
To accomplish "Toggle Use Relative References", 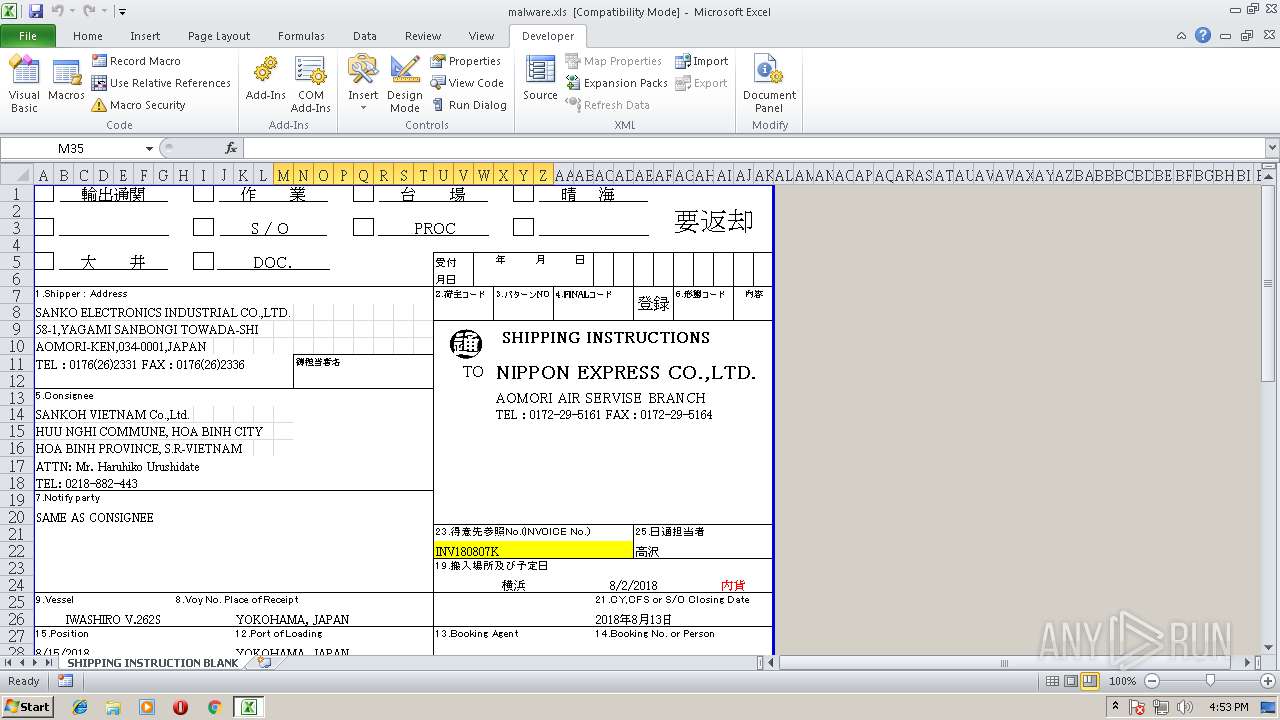I will tap(160, 83).
